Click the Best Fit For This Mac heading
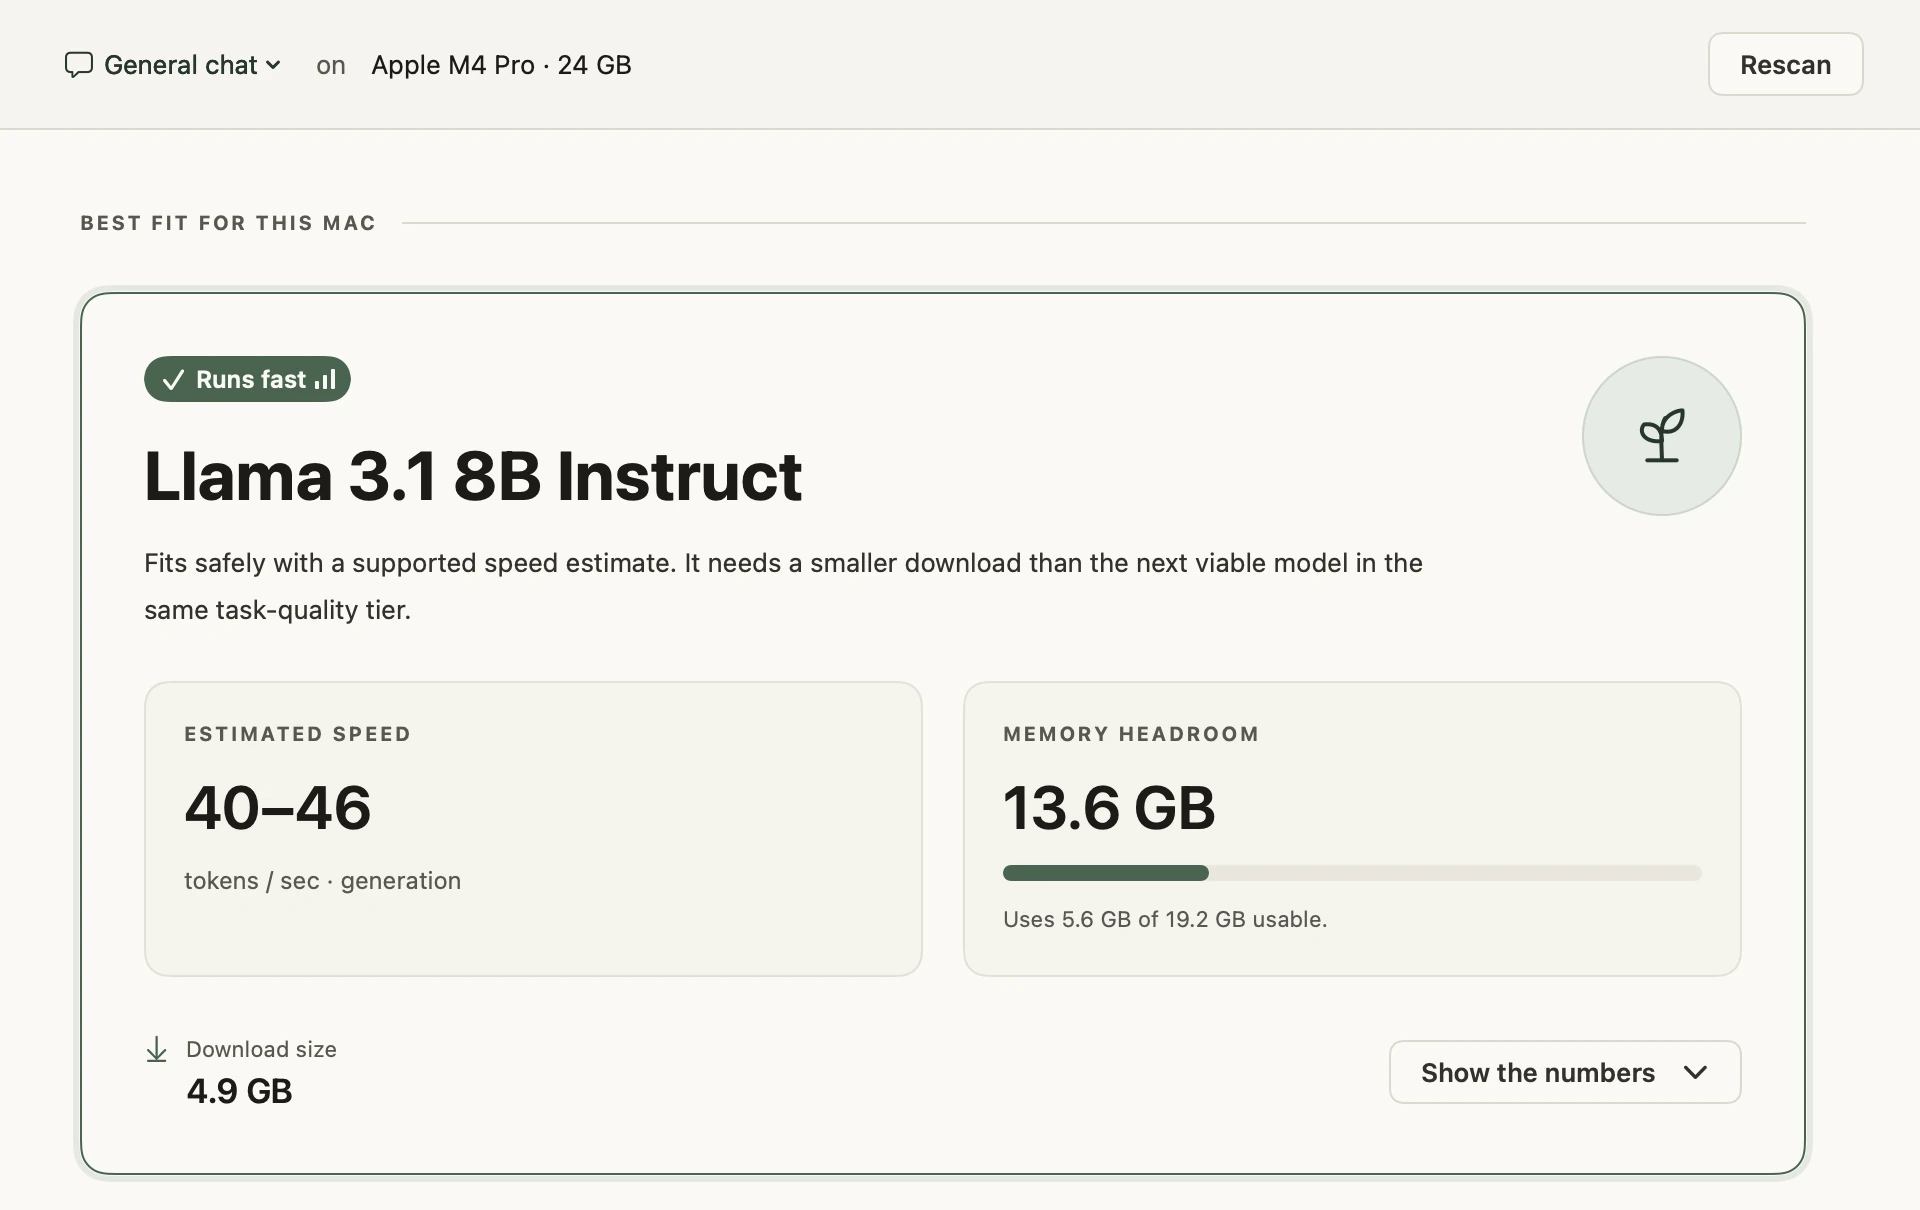This screenshot has height=1210, width=1920. coord(228,223)
